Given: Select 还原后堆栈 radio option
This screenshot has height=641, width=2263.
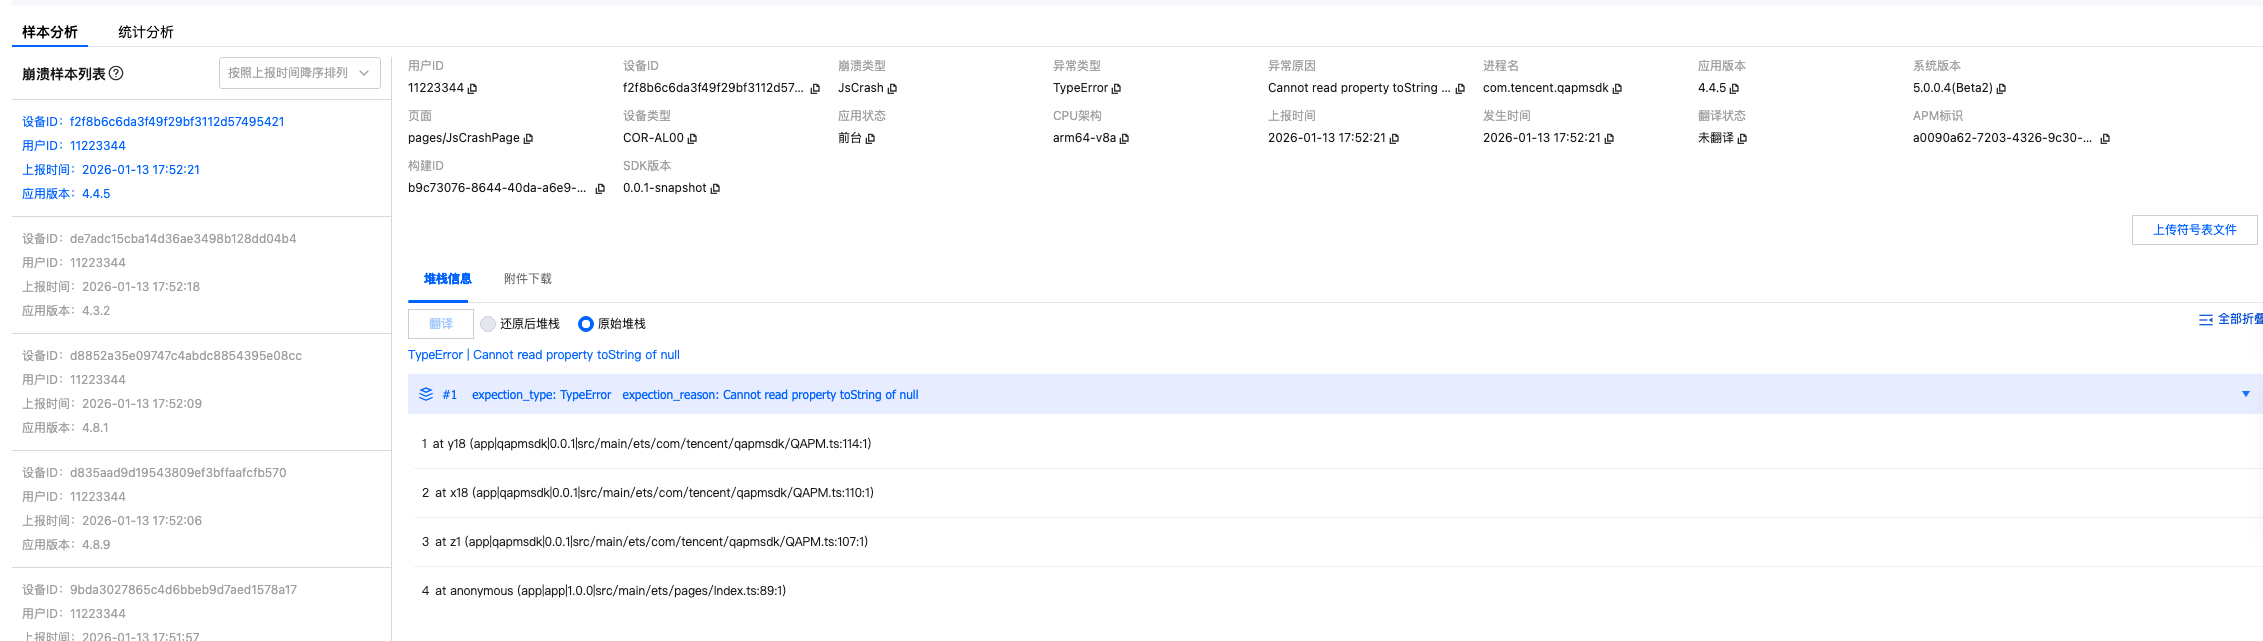Looking at the screenshot, I should (x=488, y=324).
